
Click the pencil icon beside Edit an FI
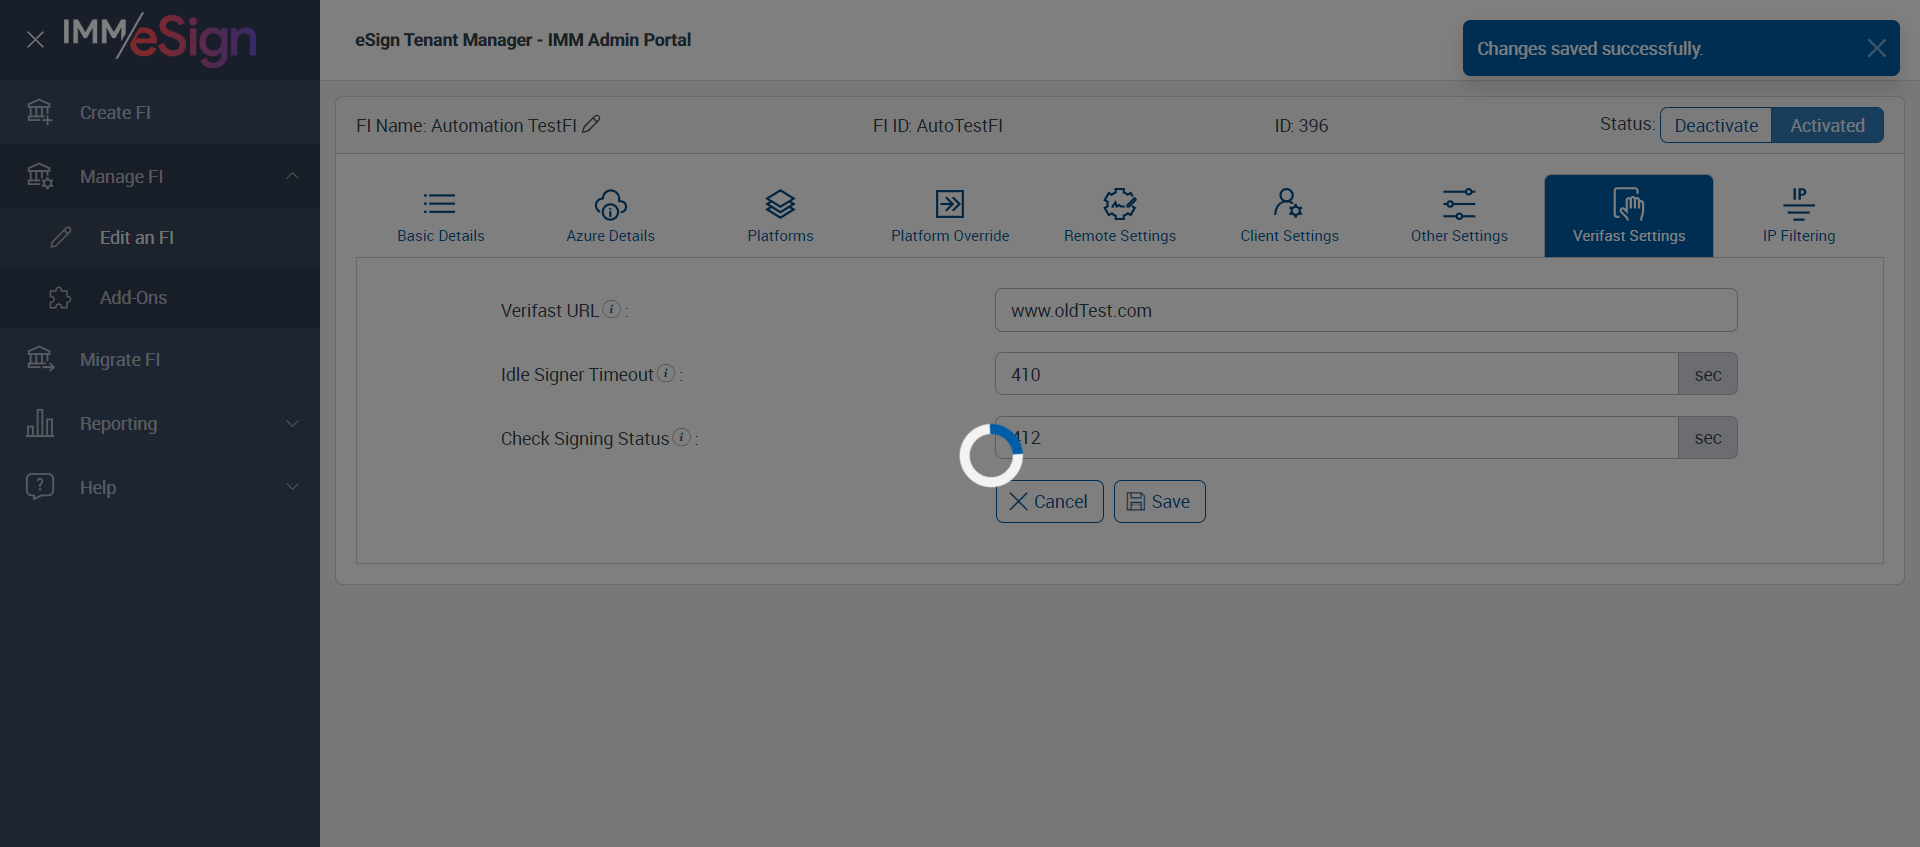[x=61, y=237]
